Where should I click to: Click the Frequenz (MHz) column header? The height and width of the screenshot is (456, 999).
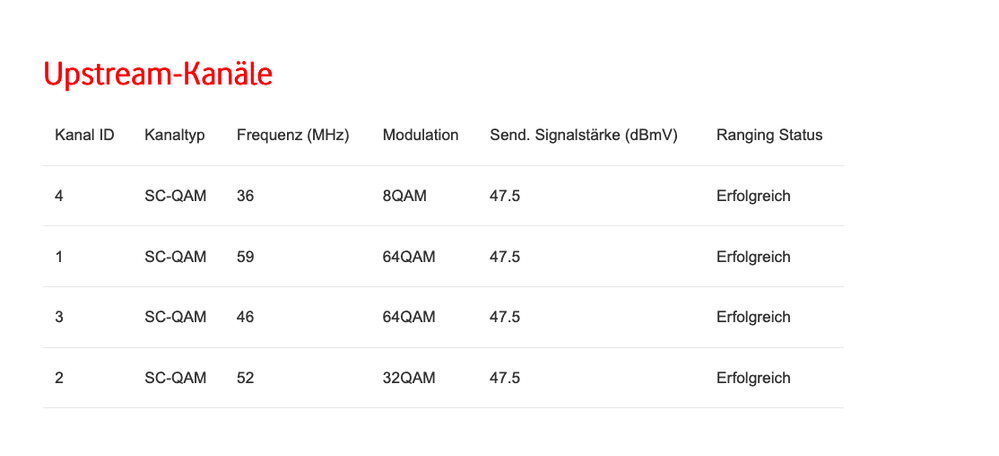coord(292,135)
